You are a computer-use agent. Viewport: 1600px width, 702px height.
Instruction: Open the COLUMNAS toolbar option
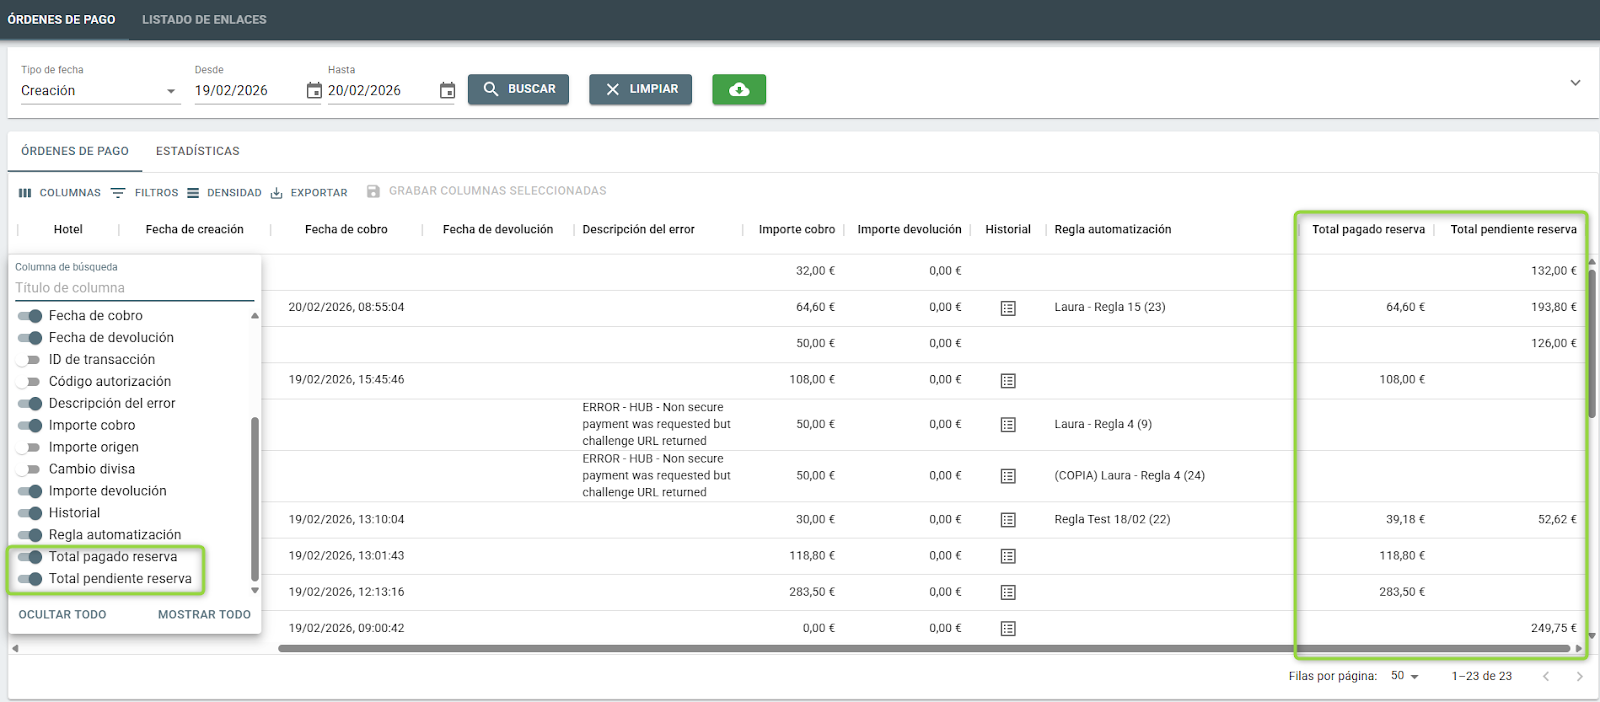[x=60, y=193]
